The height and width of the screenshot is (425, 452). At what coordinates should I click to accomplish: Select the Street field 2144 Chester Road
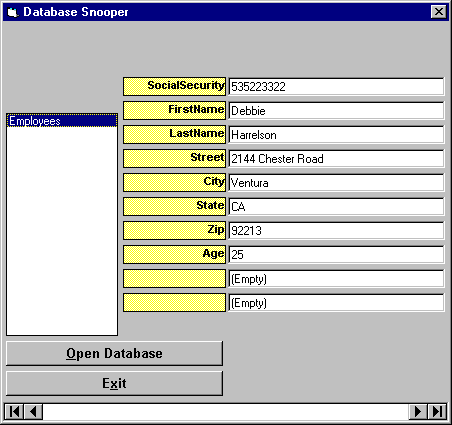tap(336, 159)
